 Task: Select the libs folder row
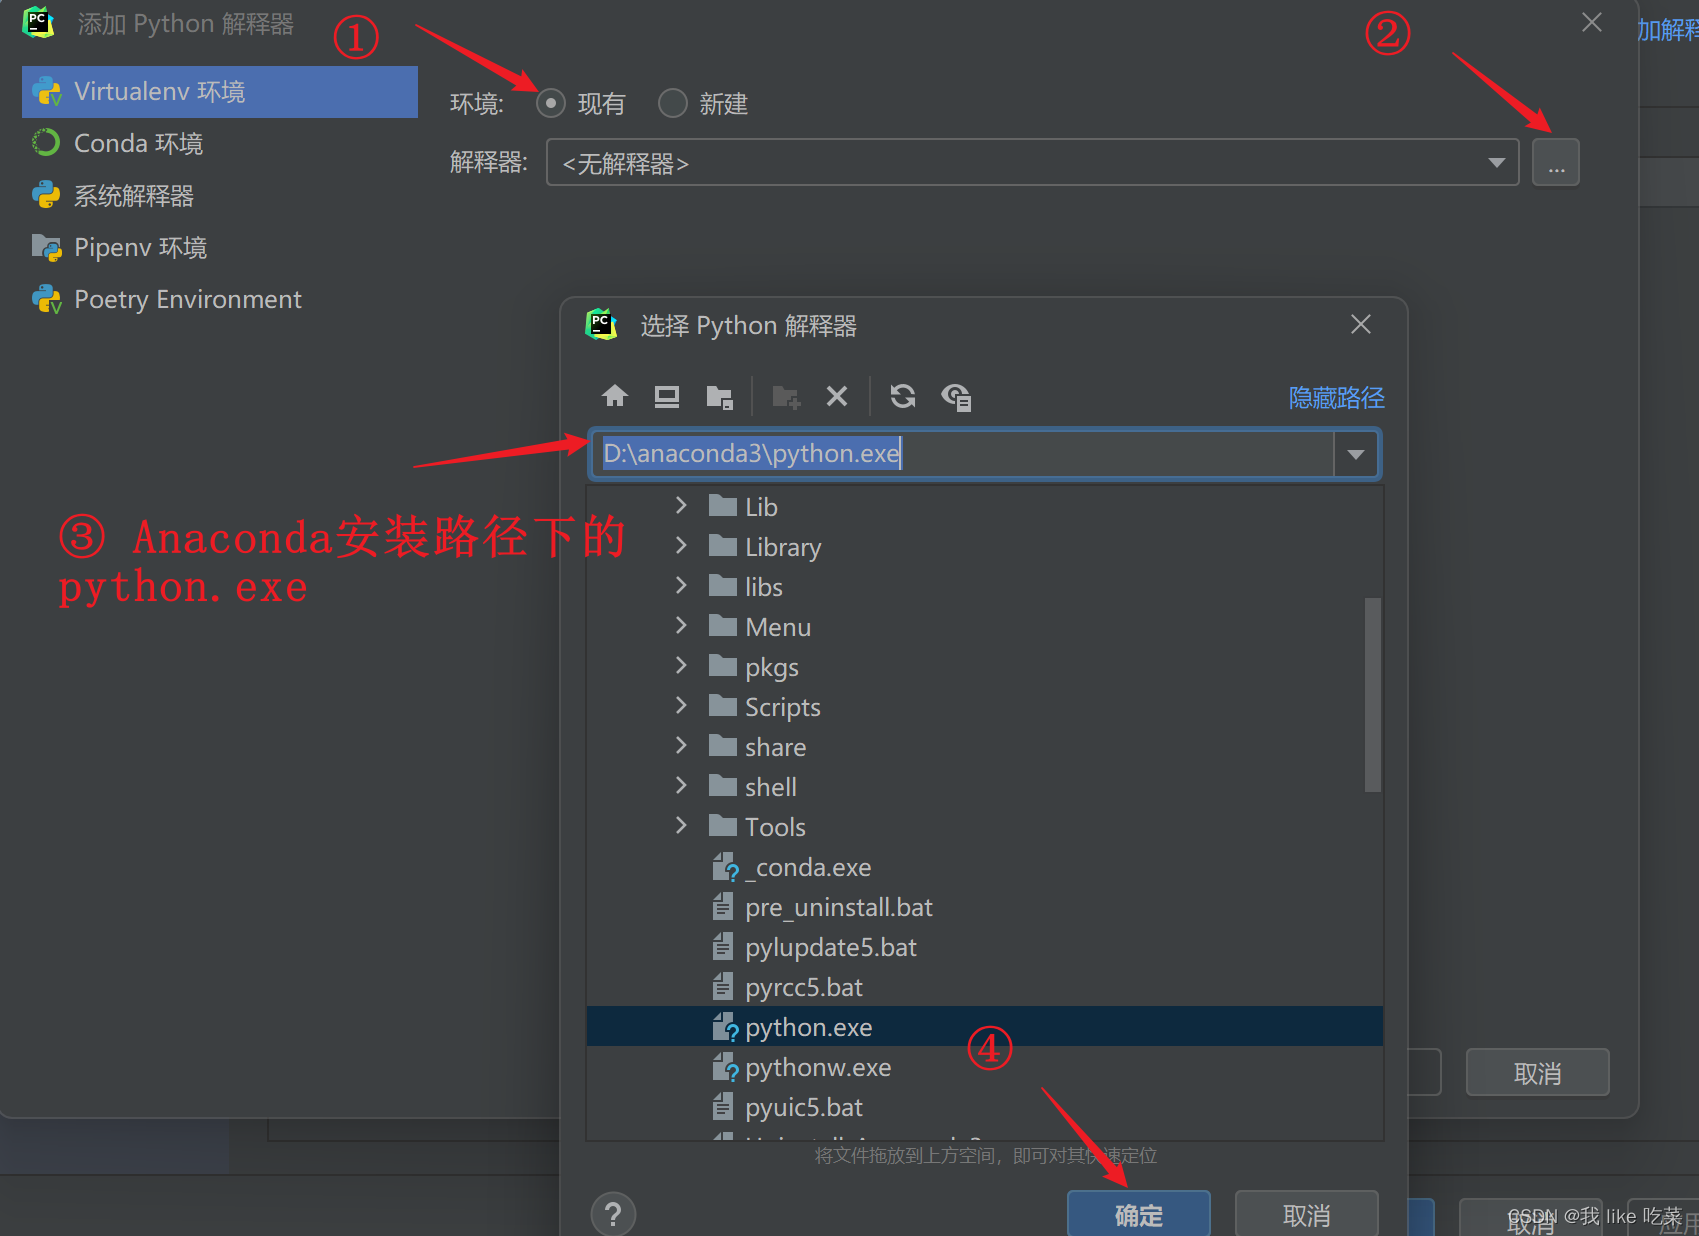pos(985,587)
